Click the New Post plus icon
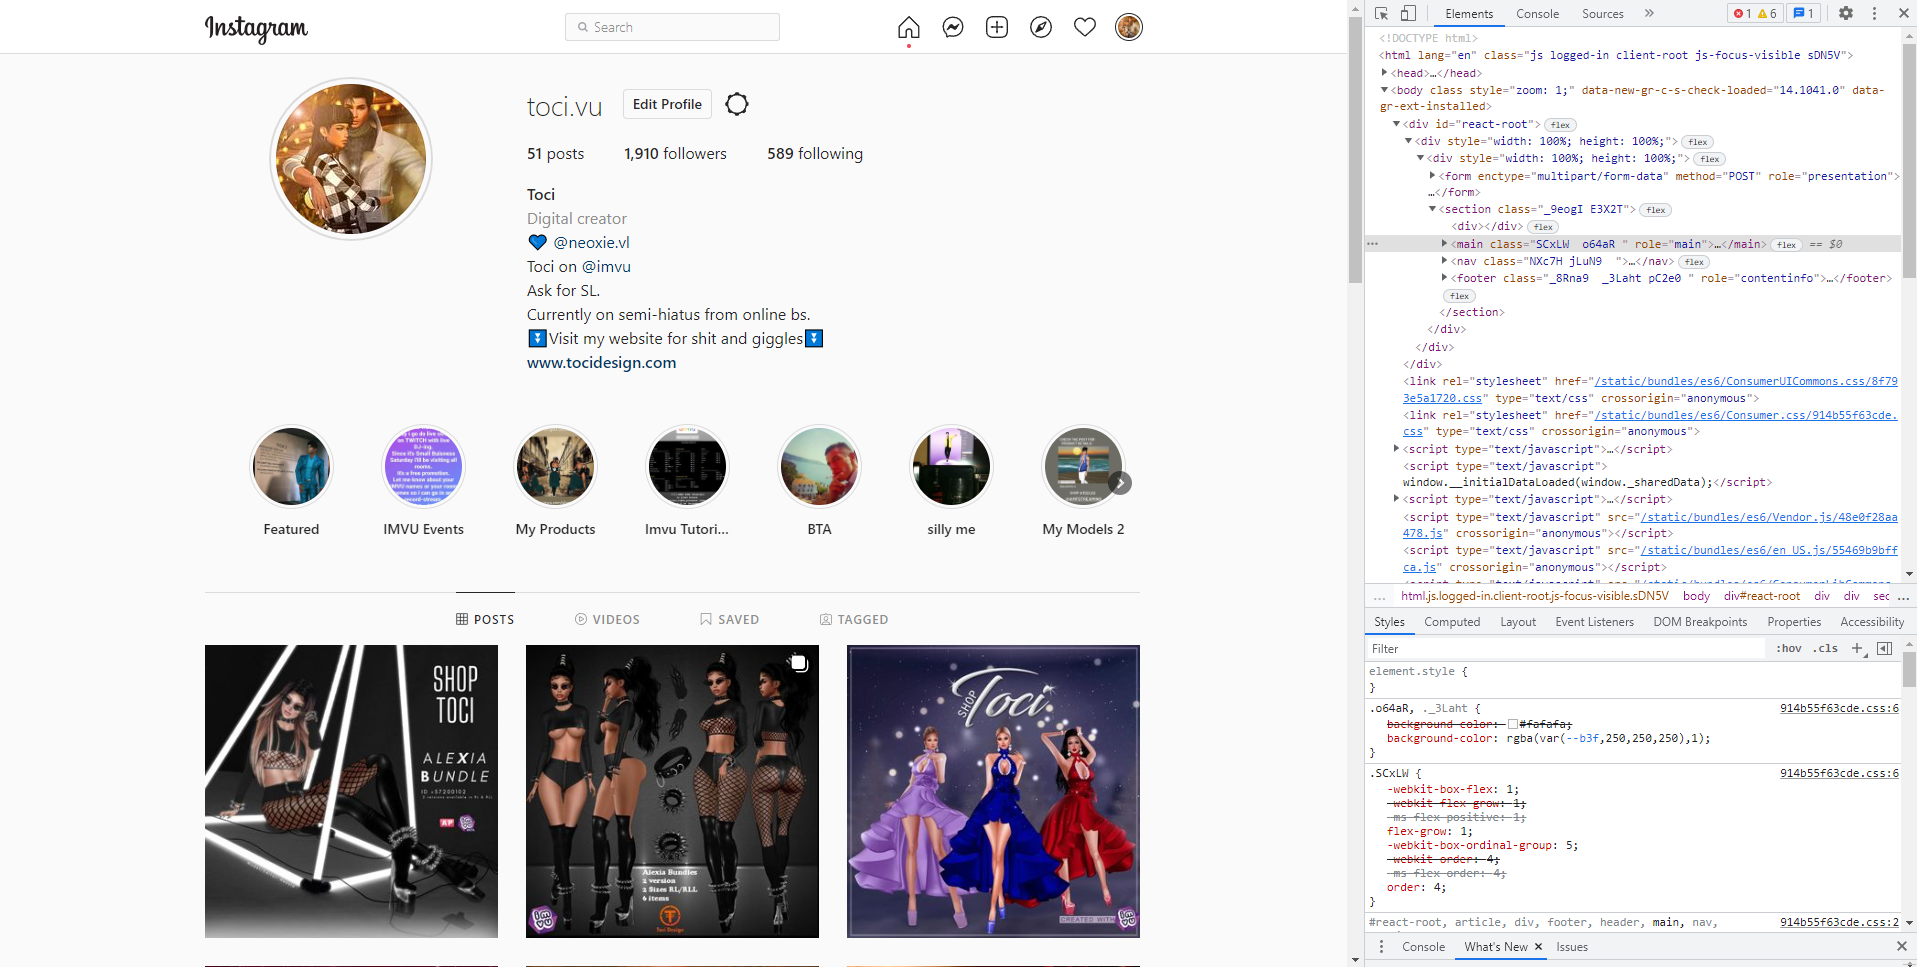Screen dimensions: 1917x967 point(996,27)
